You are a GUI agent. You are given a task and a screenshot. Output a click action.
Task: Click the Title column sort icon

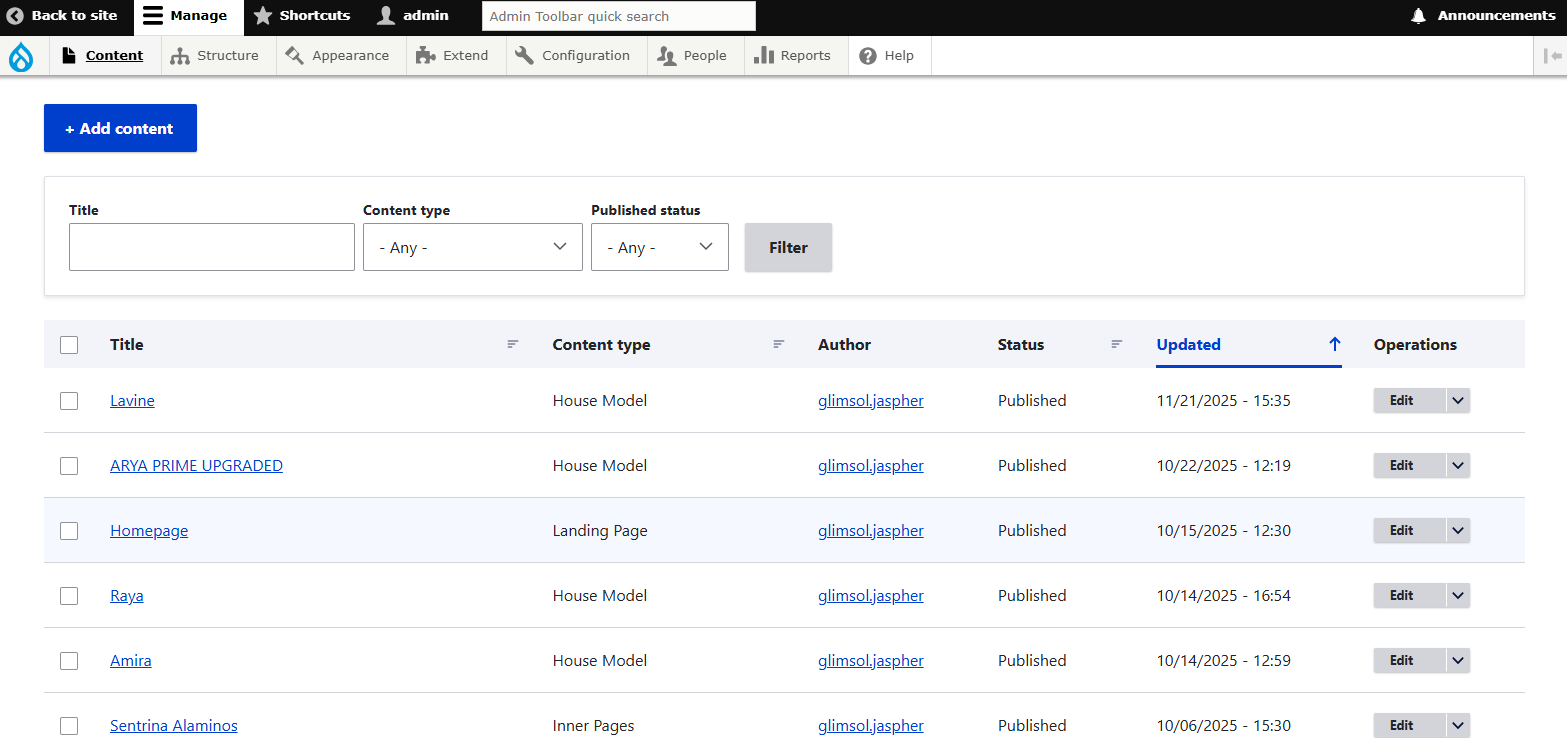point(513,344)
